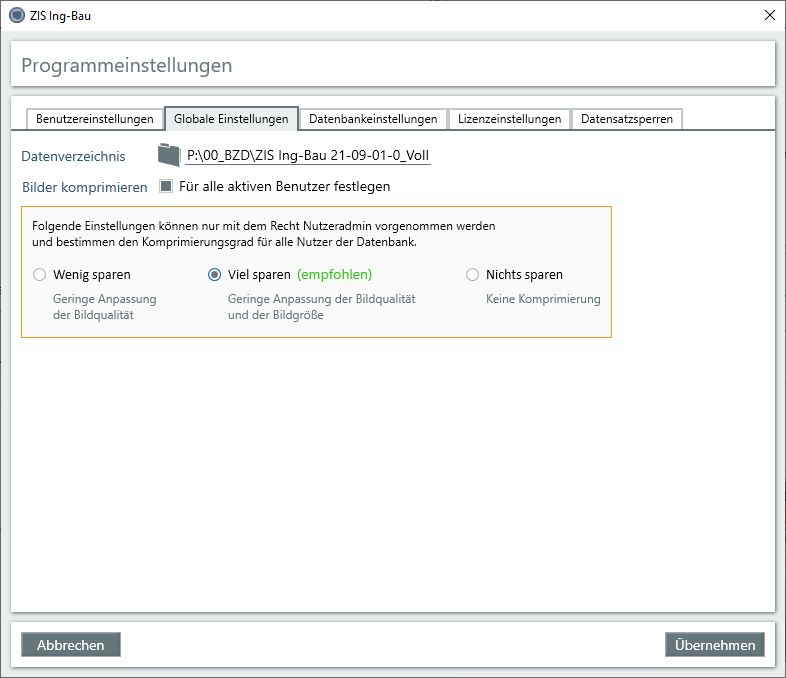
Task: Select the 'Viel sparen' radio option
Action: point(215,275)
